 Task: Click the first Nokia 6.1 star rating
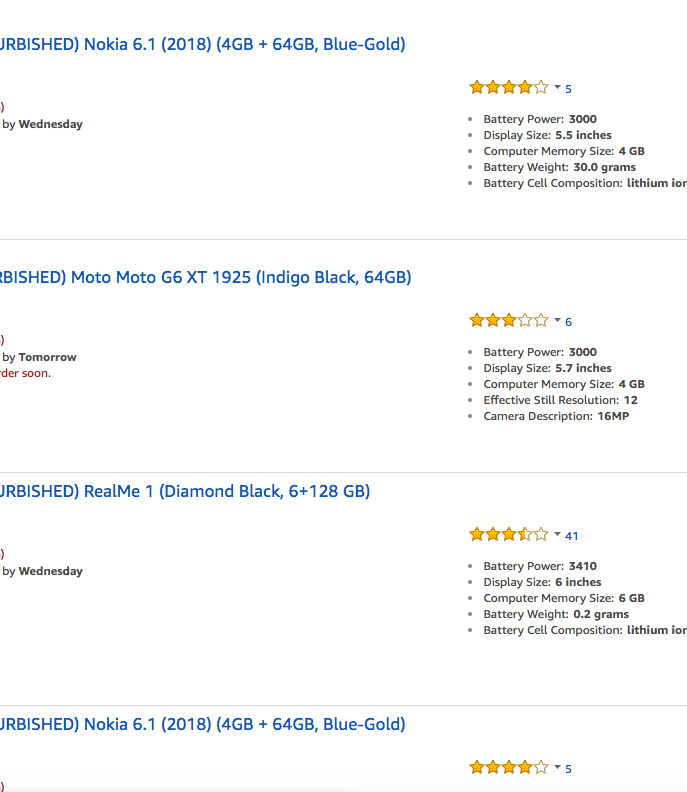point(508,88)
